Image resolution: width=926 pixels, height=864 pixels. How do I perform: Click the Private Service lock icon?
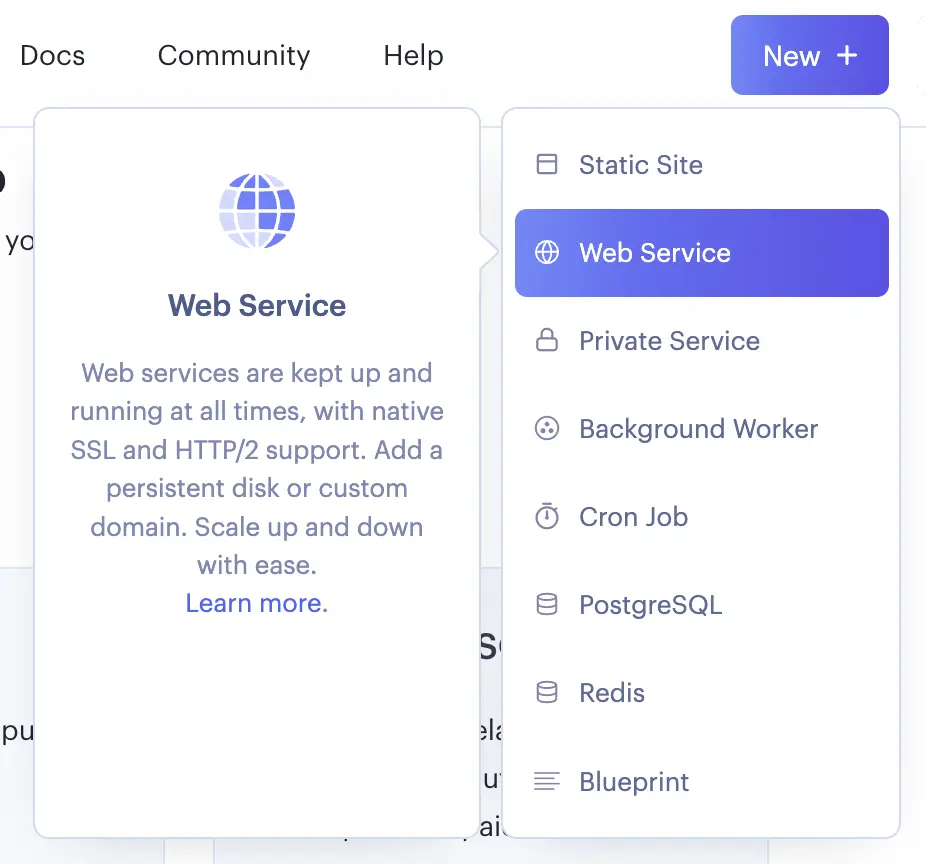pos(547,341)
